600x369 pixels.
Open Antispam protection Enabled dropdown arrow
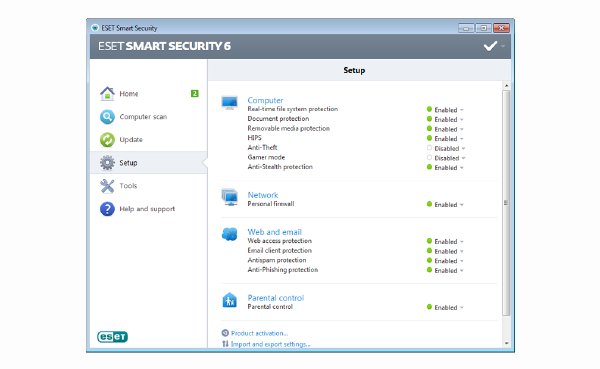(462, 261)
